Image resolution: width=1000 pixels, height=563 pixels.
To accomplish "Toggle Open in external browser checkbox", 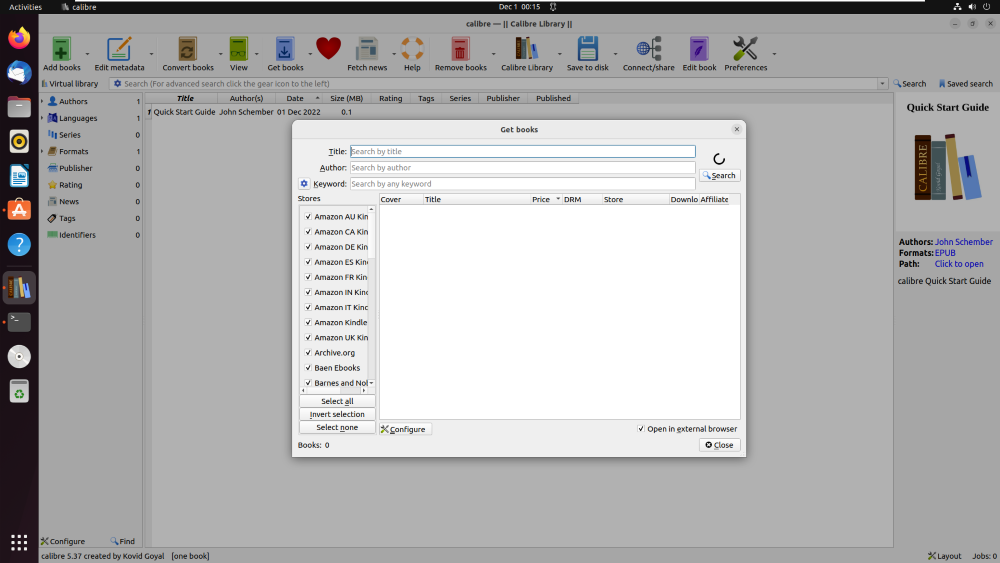I will (641, 428).
